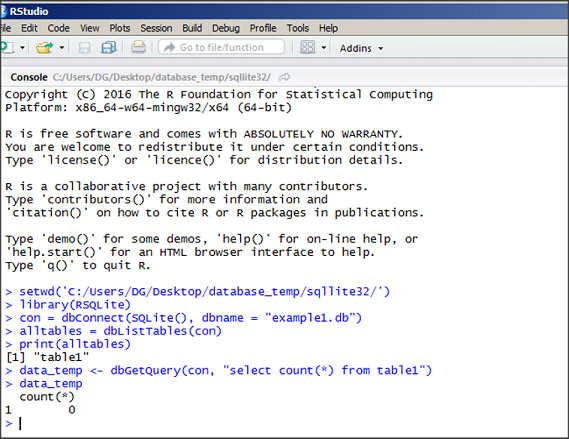Viewport: 569px width, 439px height.
Task: Open the Addins dropdown
Action: click(361, 48)
